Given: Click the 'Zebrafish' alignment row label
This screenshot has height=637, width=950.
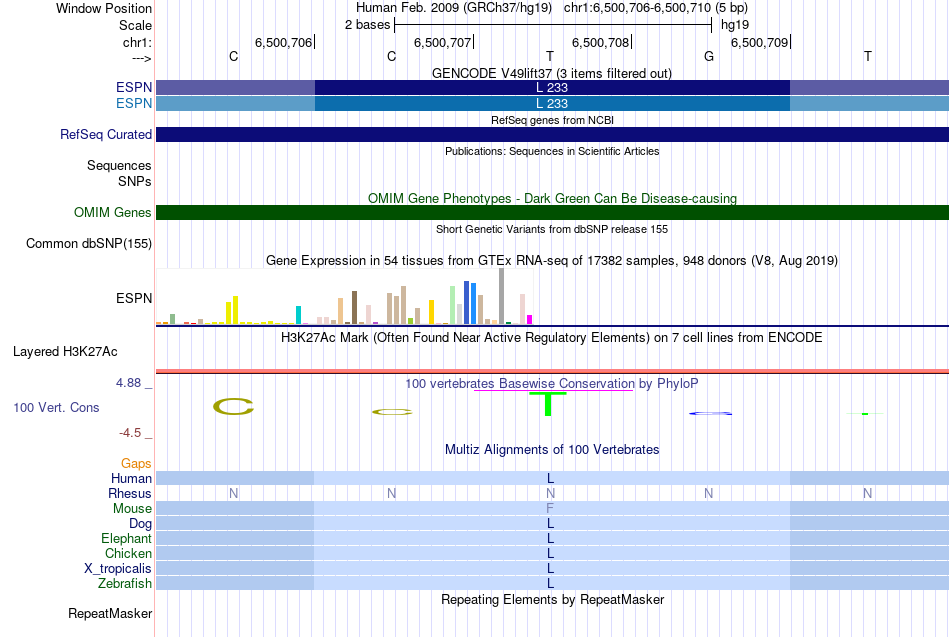Looking at the screenshot, I should (x=125, y=583).
